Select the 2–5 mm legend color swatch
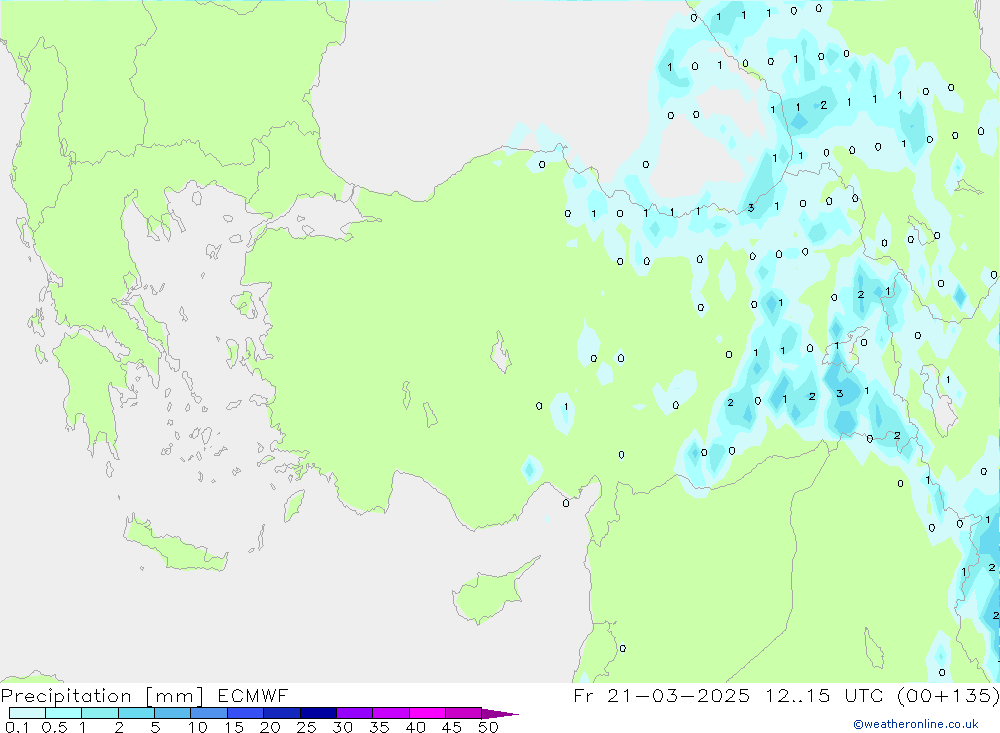The height and width of the screenshot is (733, 1000). 136,713
